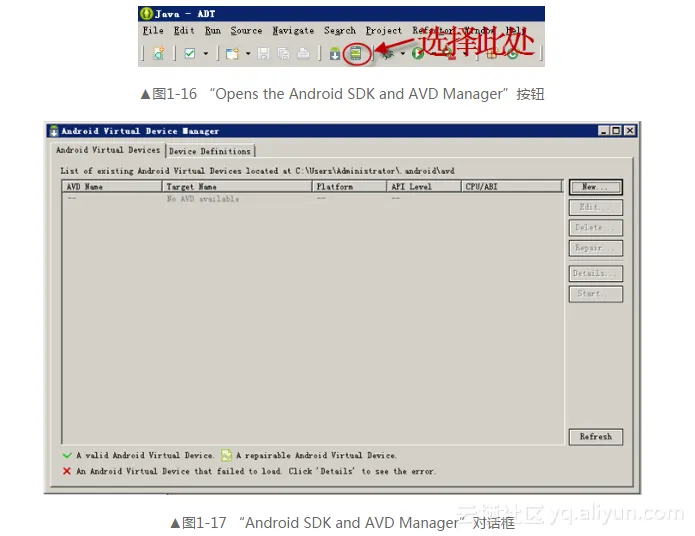
Task: Expand the Debug dropdown arrow
Action: pyautogui.click(x=402, y=54)
